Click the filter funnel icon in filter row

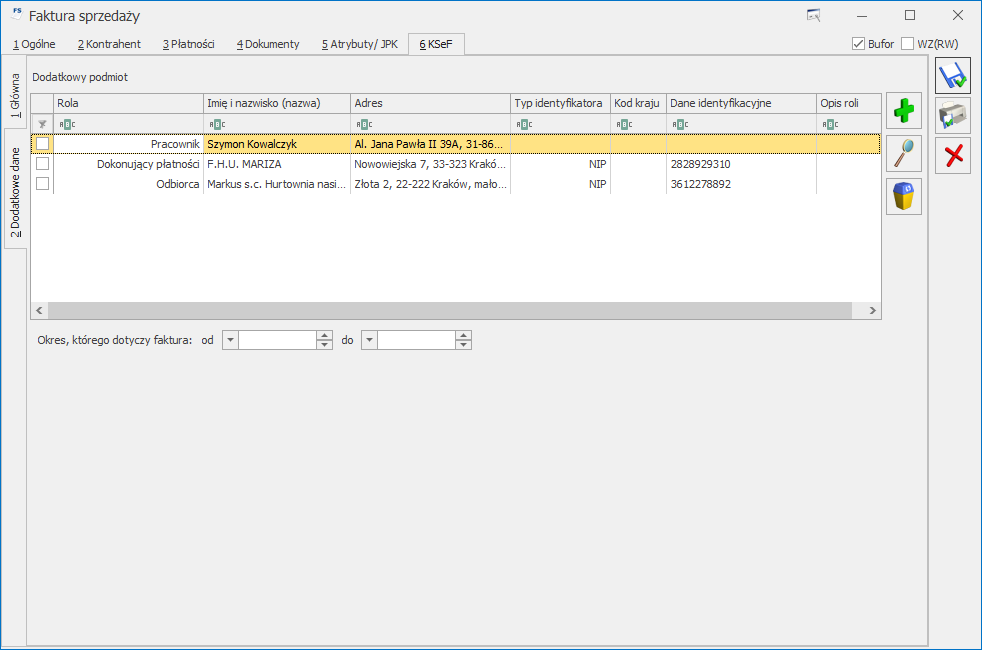(42, 124)
